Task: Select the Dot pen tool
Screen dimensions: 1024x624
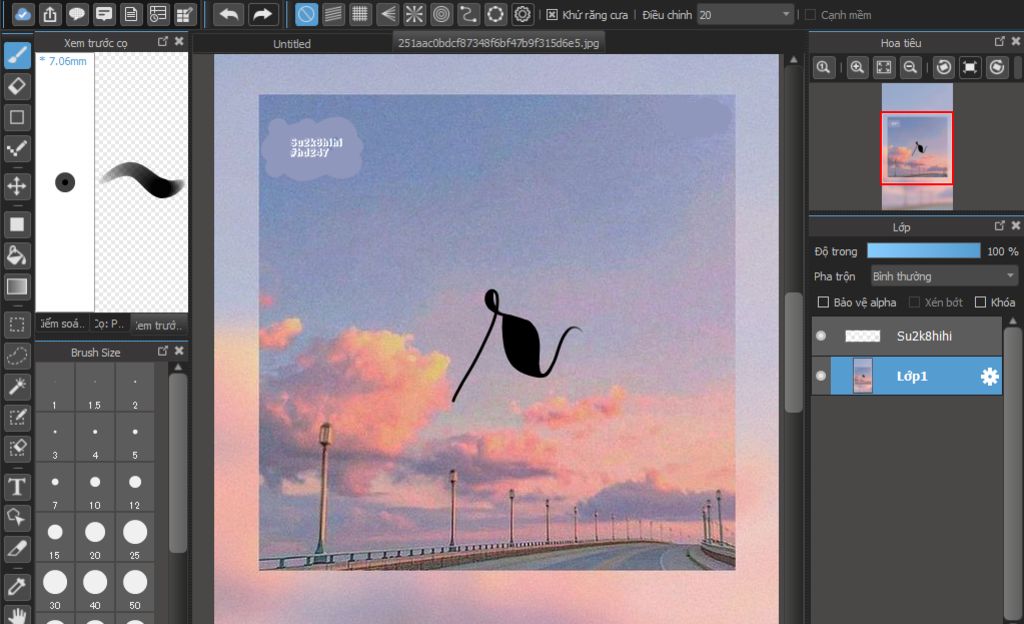Action: [17, 149]
